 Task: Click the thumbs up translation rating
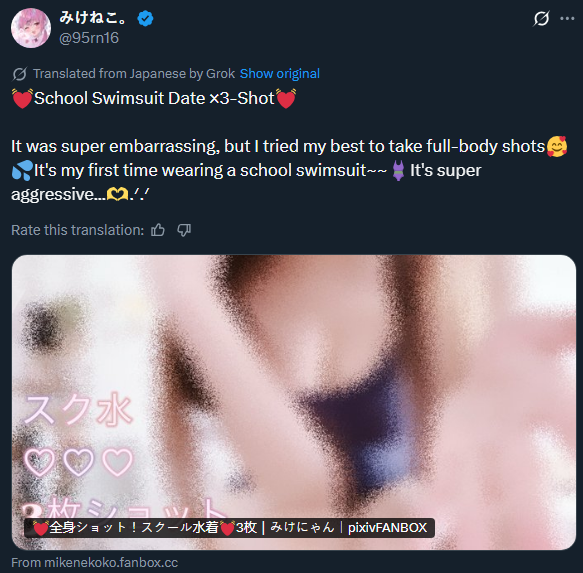(158, 230)
